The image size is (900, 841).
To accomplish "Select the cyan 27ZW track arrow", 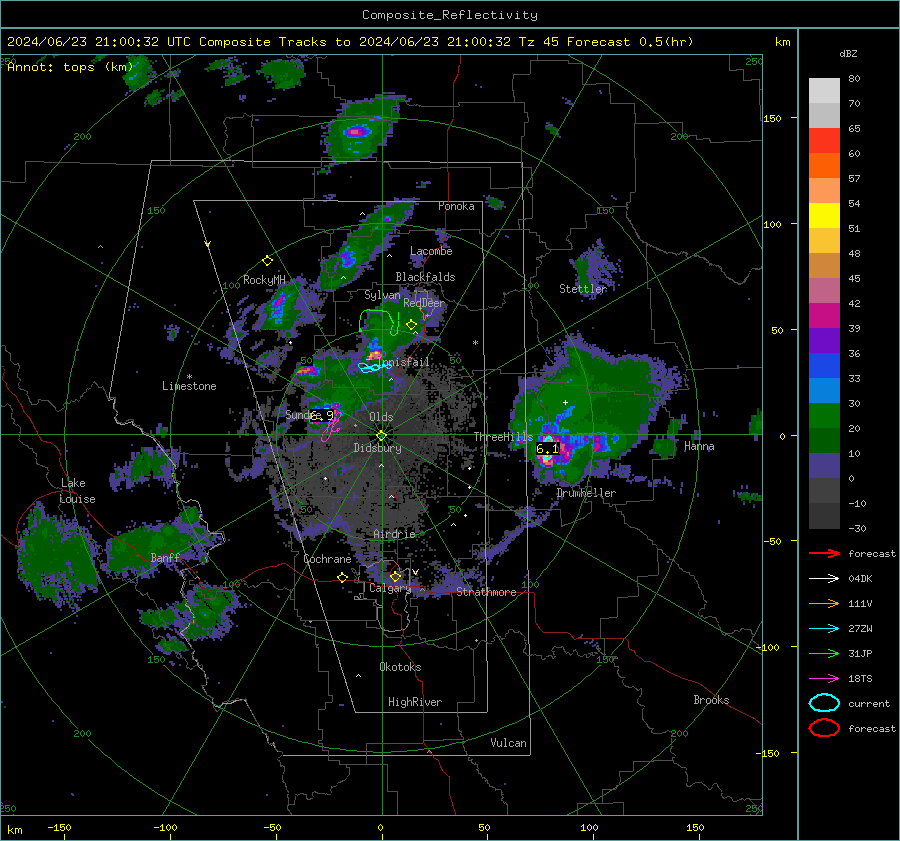I will (x=824, y=629).
